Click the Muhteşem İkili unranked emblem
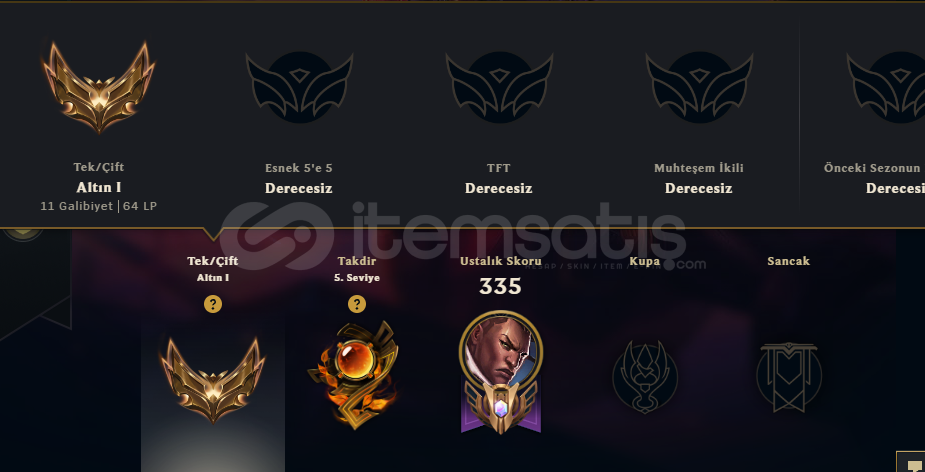Image resolution: width=925 pixels, height=472 pixels. coord(699,87)
